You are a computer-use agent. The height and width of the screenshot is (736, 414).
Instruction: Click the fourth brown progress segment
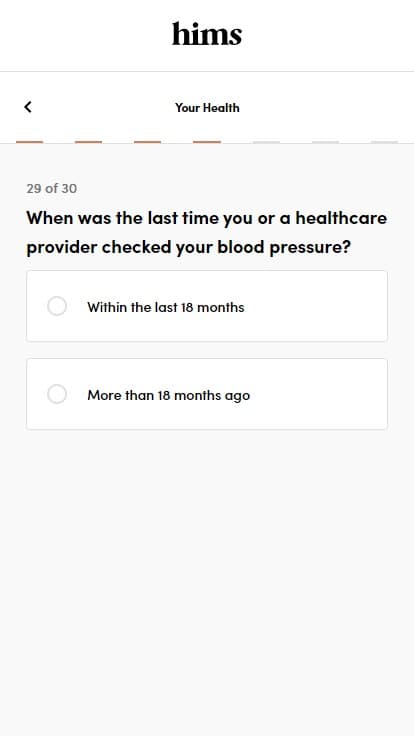pos(207,142)
